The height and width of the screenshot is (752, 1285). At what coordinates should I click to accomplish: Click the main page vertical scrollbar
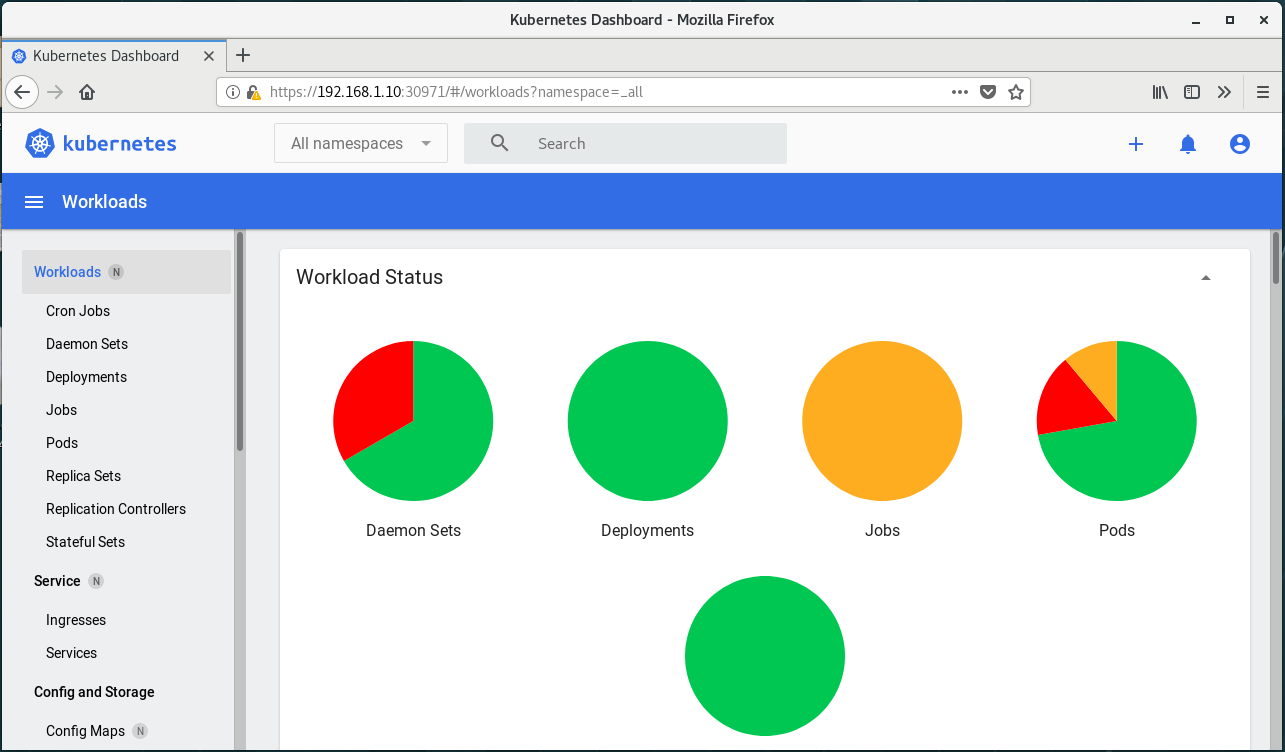(x=1275, y=258)
